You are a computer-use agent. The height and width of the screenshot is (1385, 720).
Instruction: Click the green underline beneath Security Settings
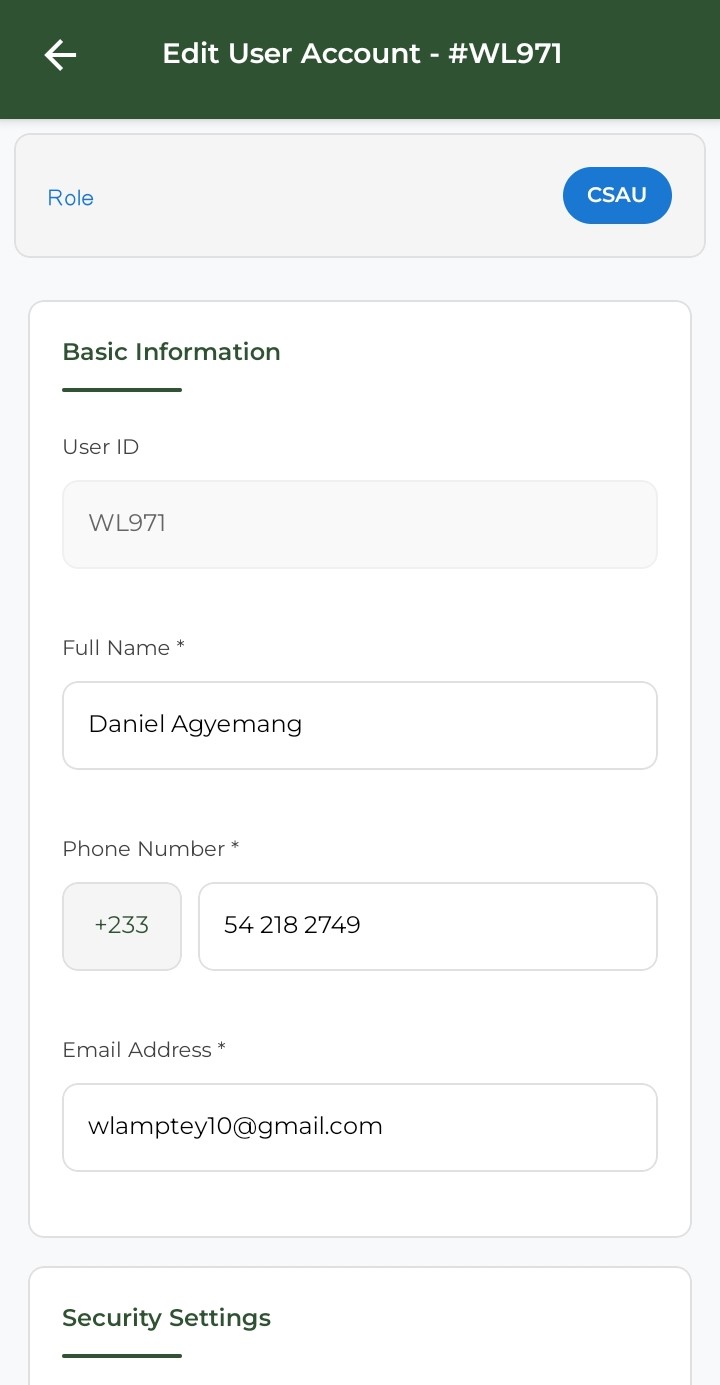point(122,1356)
